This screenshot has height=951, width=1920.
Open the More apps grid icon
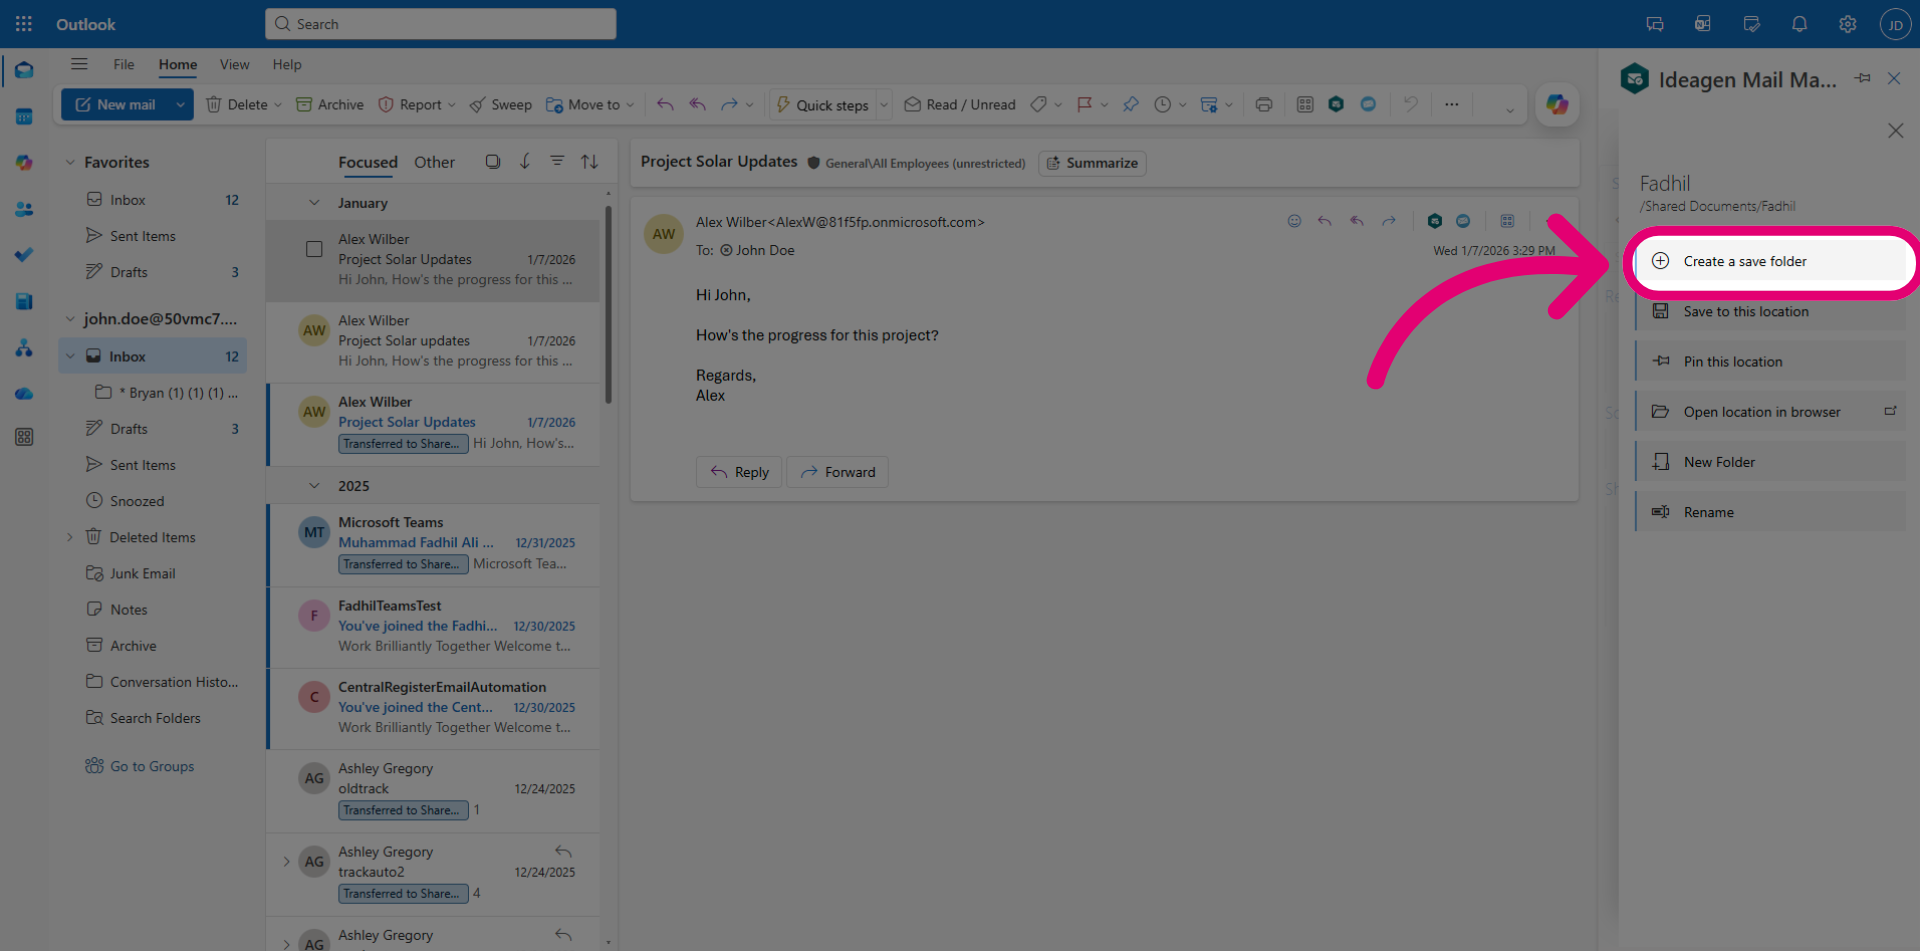(x=24, y=437)
